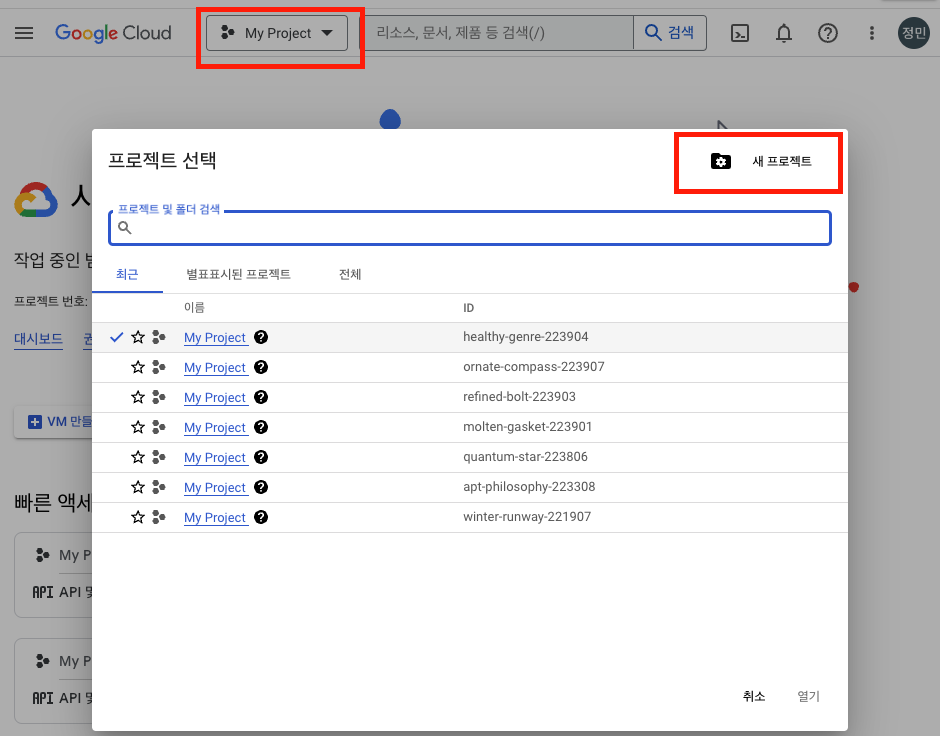Click project type icon in ornate-compass-223907 row

159,367
